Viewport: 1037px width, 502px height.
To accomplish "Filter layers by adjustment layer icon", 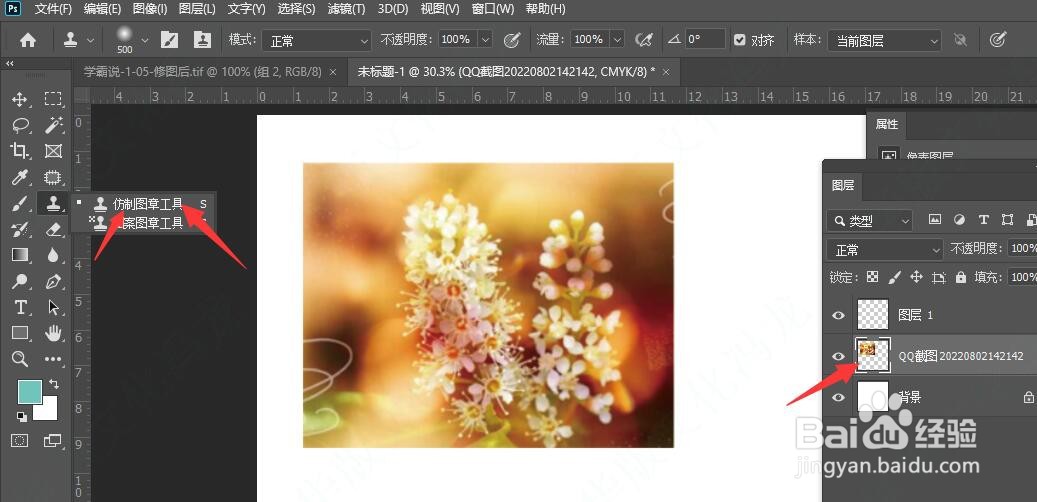I will (959, 220).
